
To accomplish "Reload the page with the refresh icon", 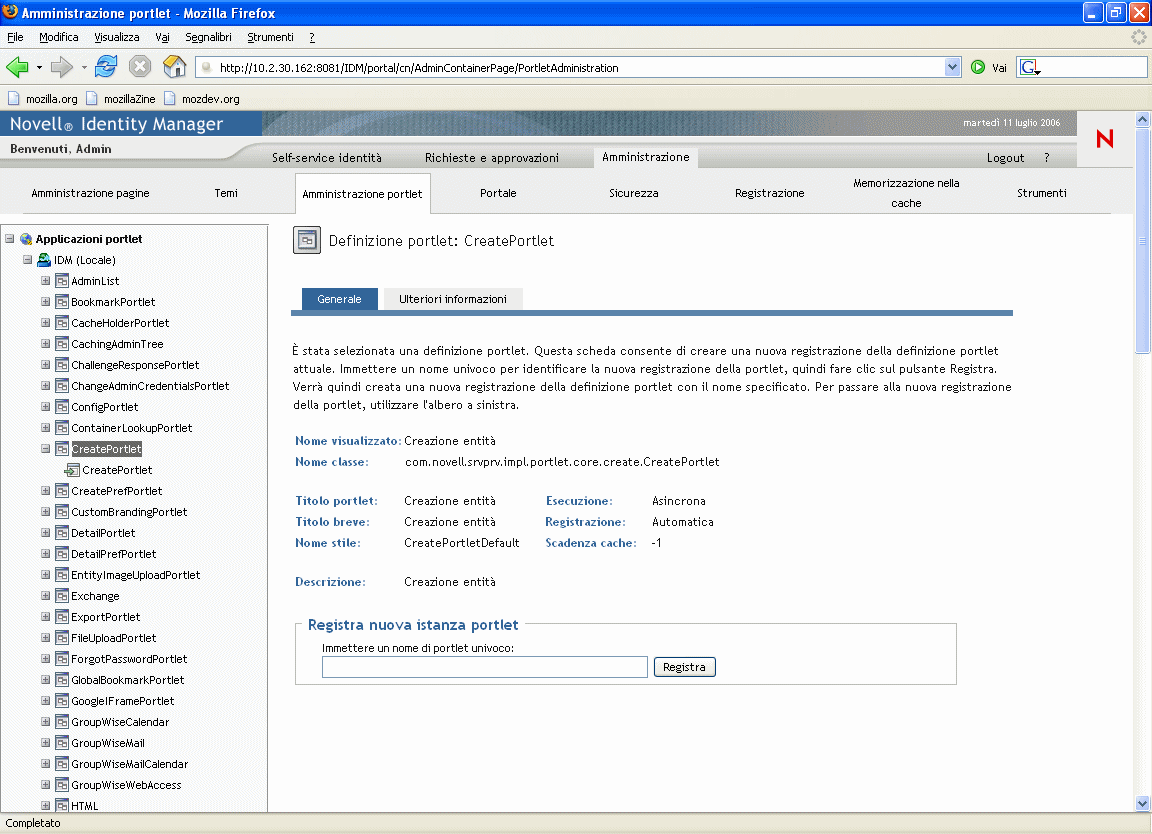I will pyautogui.click(x=106, y=67).
